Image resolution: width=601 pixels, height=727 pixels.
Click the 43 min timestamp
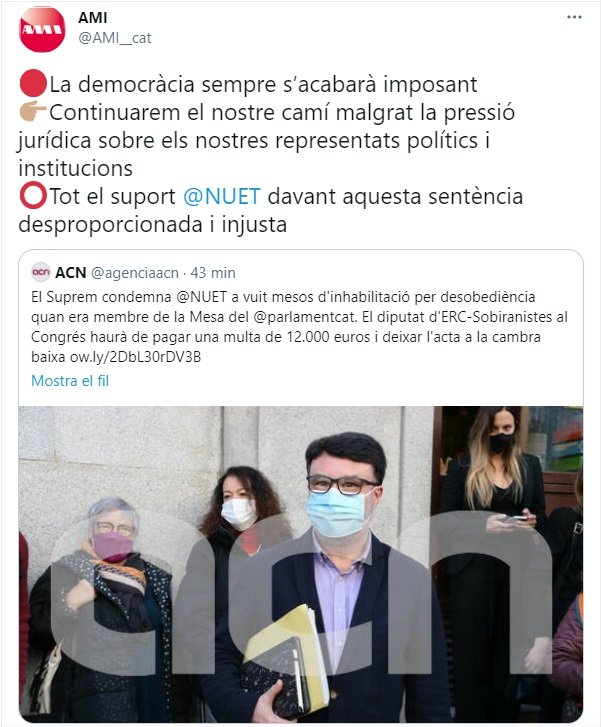[213, 273]
